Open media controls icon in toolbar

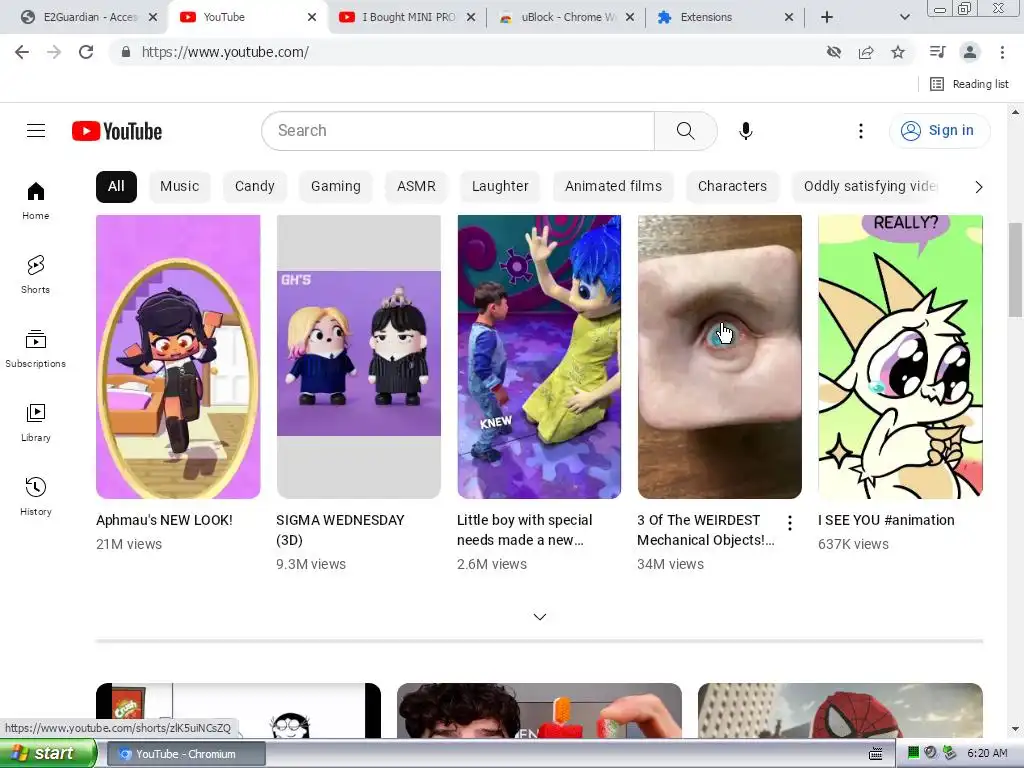(938, 52)
